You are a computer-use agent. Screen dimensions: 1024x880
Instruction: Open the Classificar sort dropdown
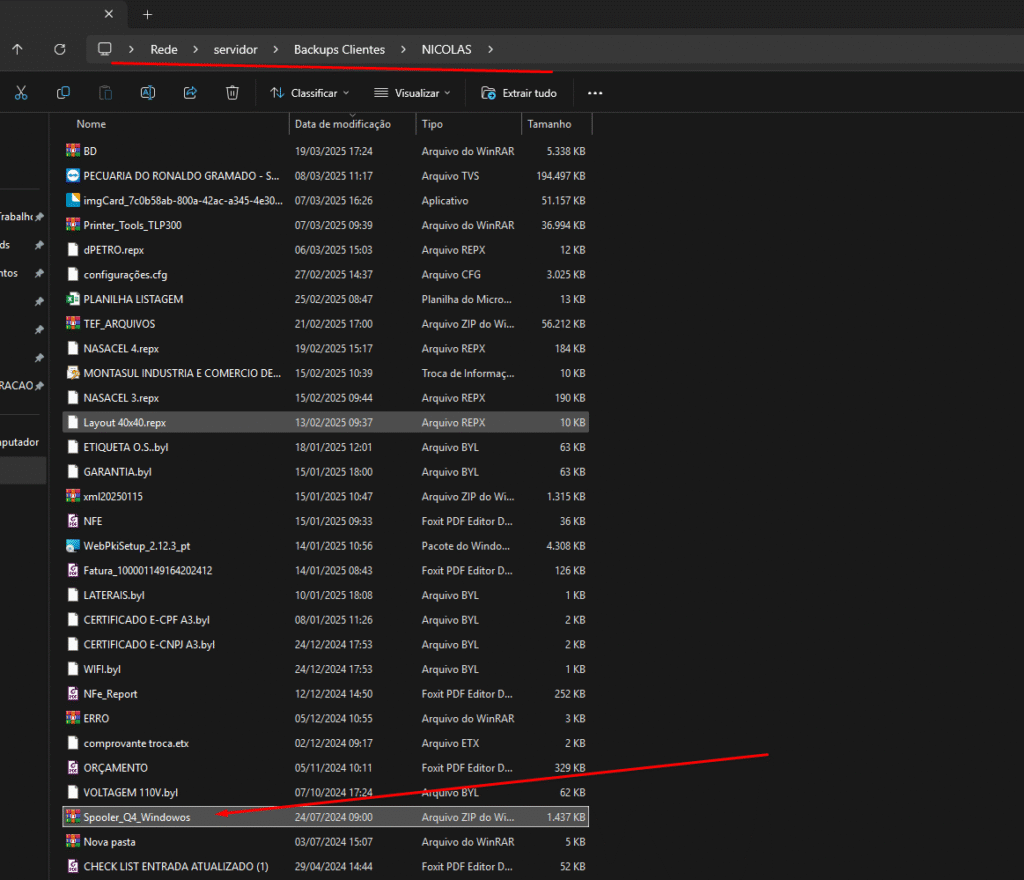pyautogui.click(x=310, y=93)
